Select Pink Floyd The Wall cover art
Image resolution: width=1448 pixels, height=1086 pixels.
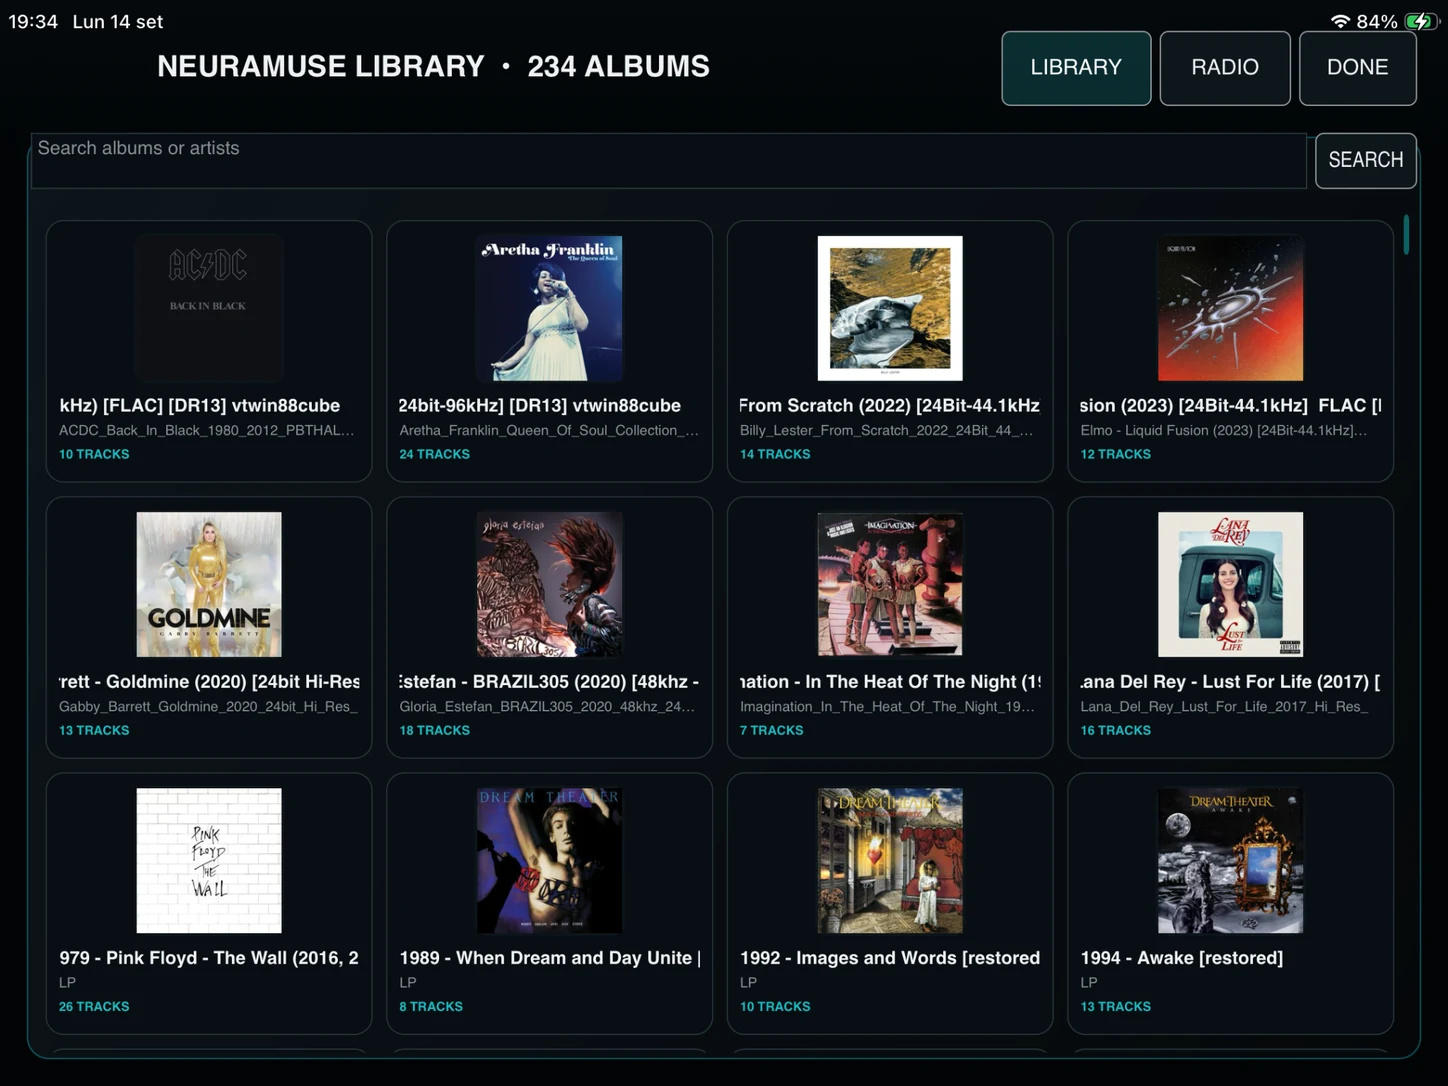tap(209, 860)
